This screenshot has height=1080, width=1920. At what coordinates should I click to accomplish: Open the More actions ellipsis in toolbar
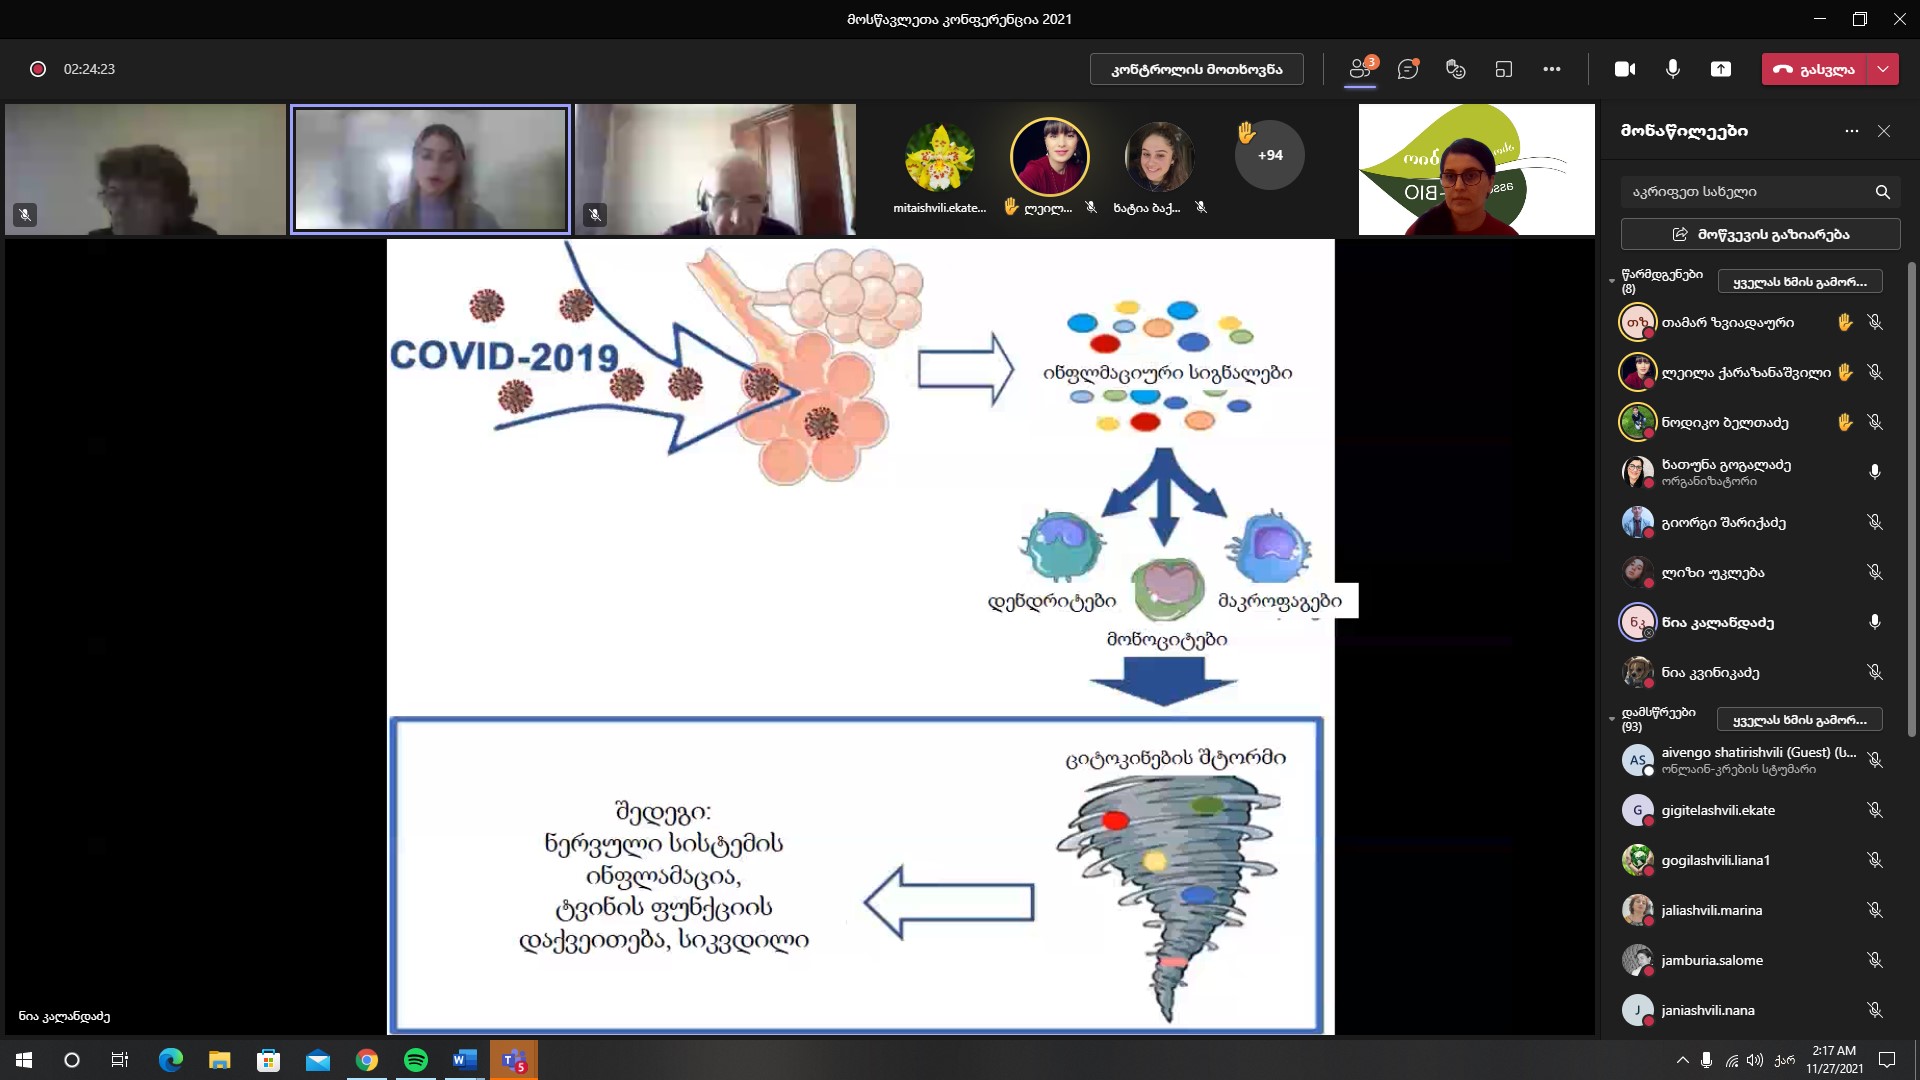pyautogui.click(x=1552, y=69)
